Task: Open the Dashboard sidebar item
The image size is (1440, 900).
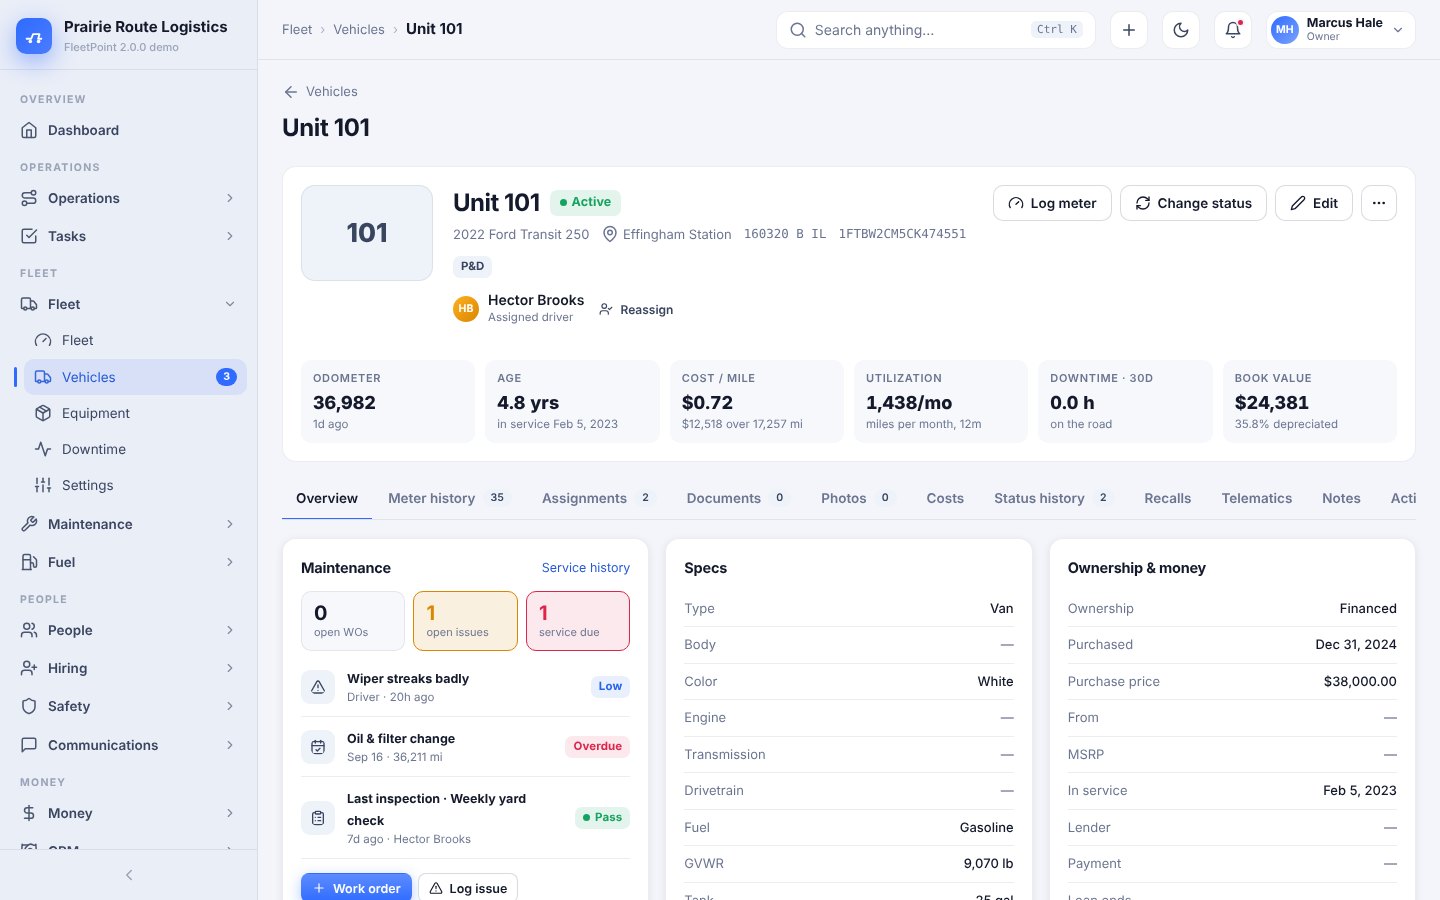Action: (x=128, y=130)
